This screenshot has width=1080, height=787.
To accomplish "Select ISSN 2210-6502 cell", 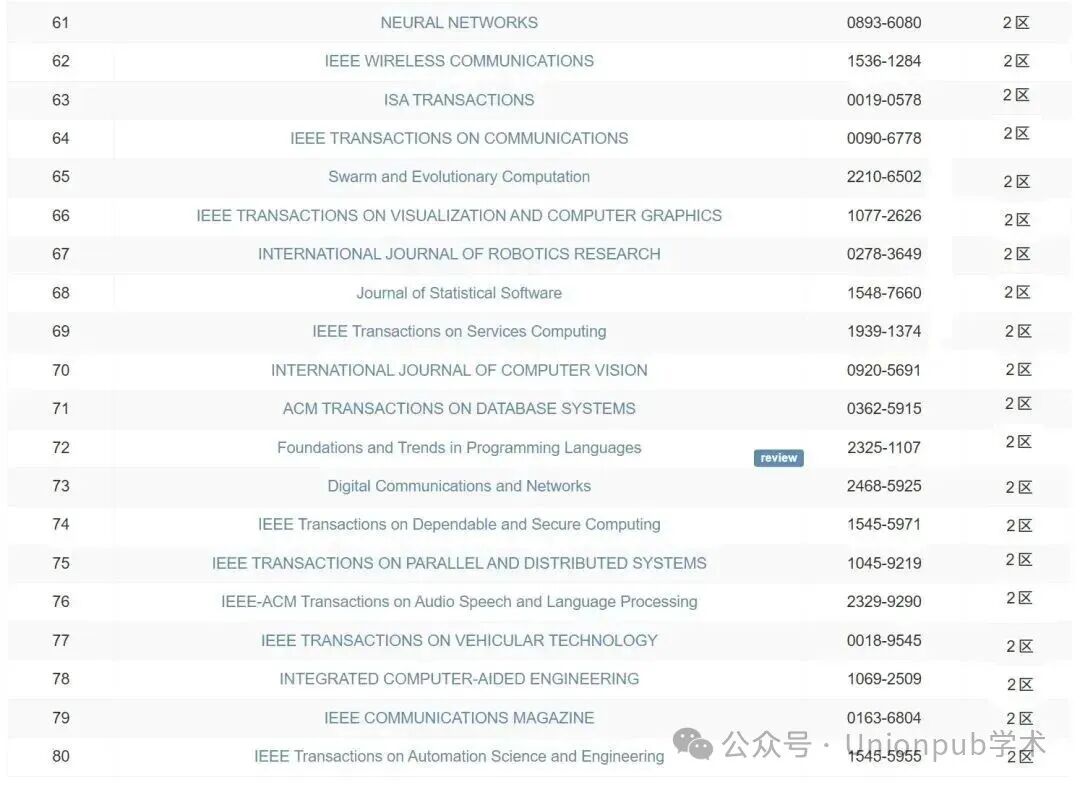I will pos(884,177).
